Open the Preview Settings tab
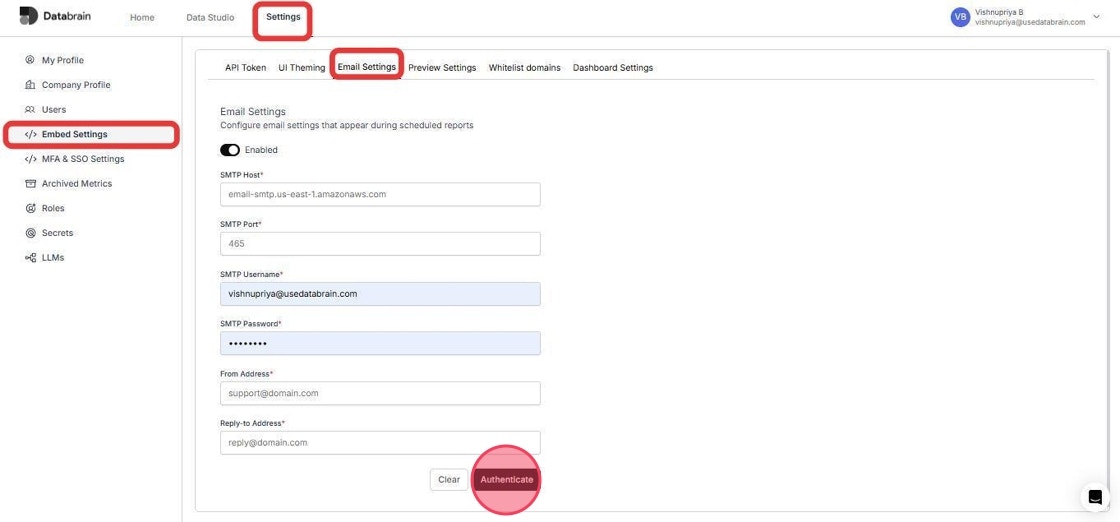 pos(442,68)
